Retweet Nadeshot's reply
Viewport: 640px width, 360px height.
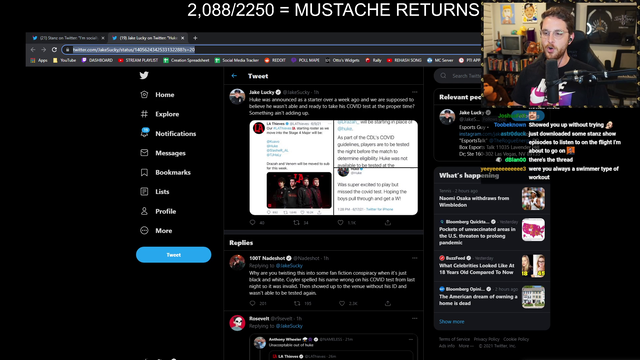297,303
